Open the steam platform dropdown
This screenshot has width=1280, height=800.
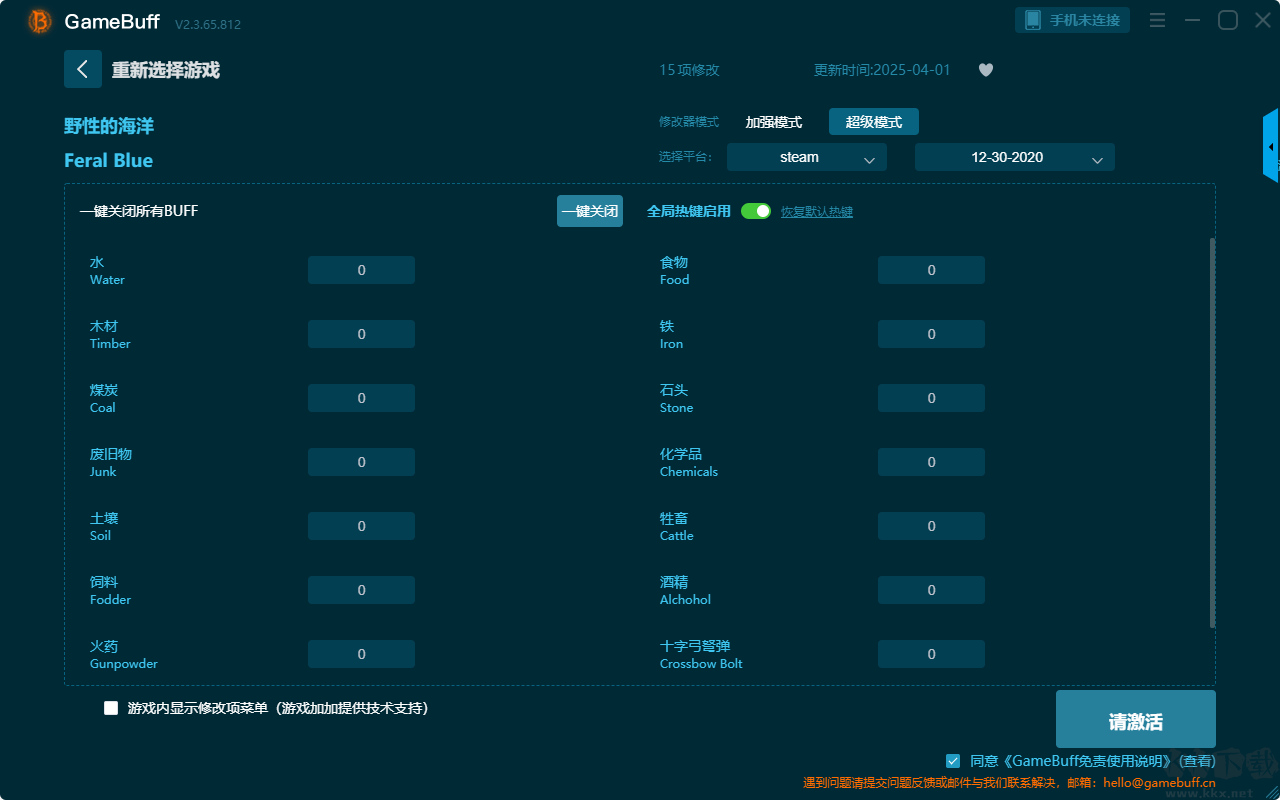807,157
